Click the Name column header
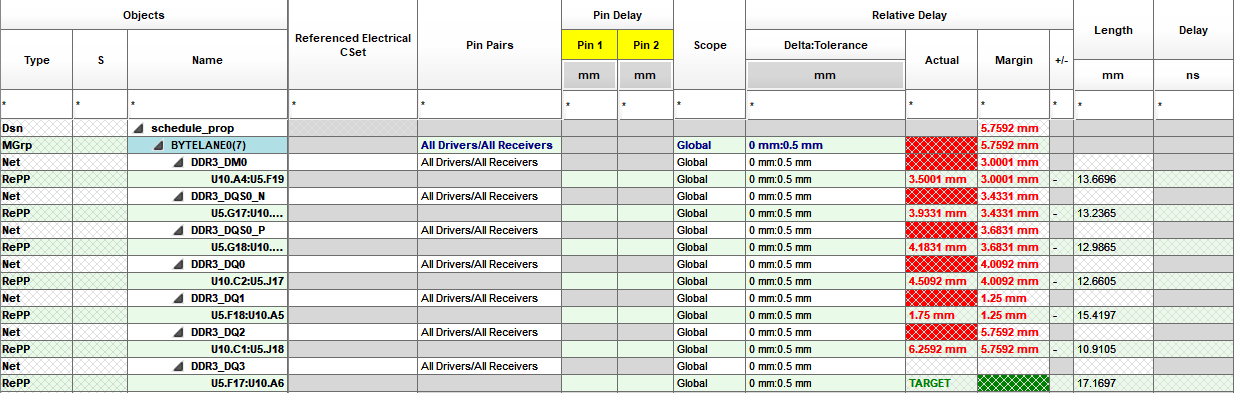 207,60
